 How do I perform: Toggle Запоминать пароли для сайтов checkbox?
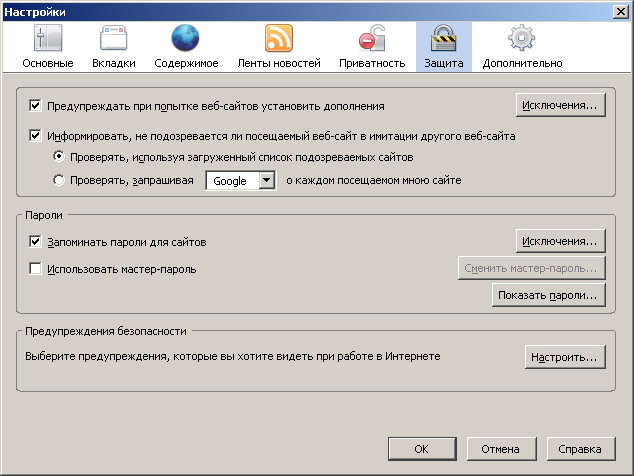[35, 242]
